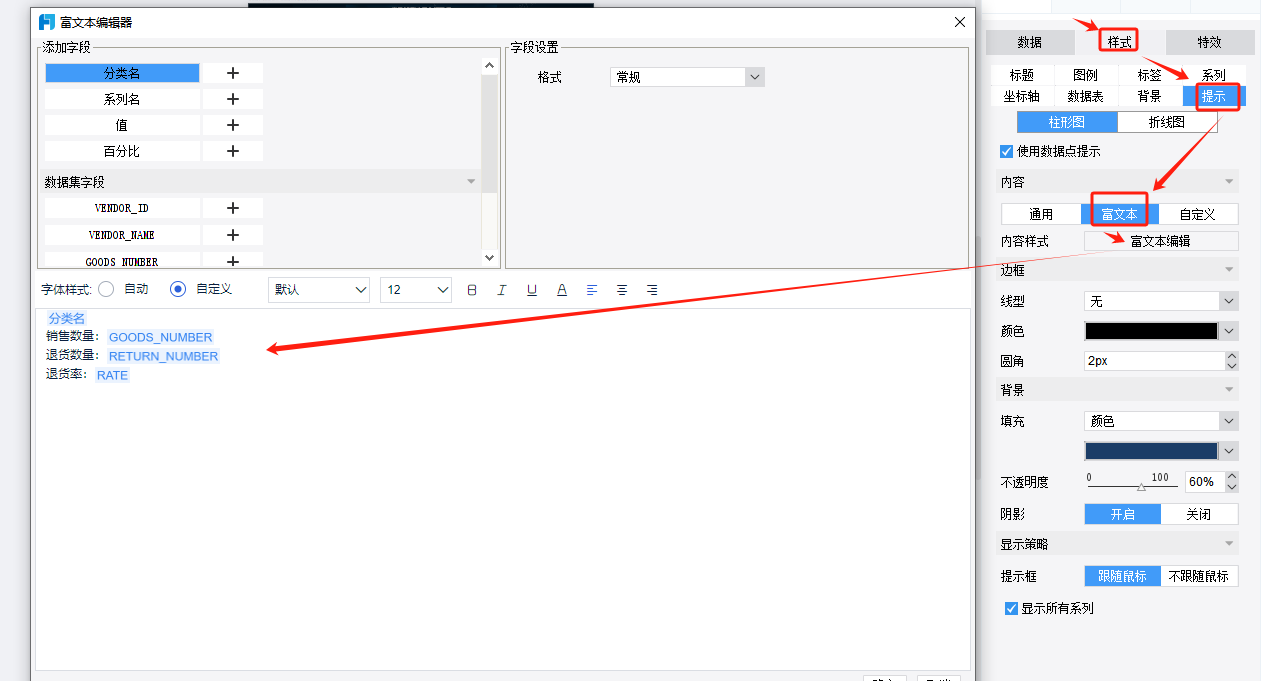Turn shadow on with 开启
This screenshot has height=681, width=1261.
pos(1123,514)
